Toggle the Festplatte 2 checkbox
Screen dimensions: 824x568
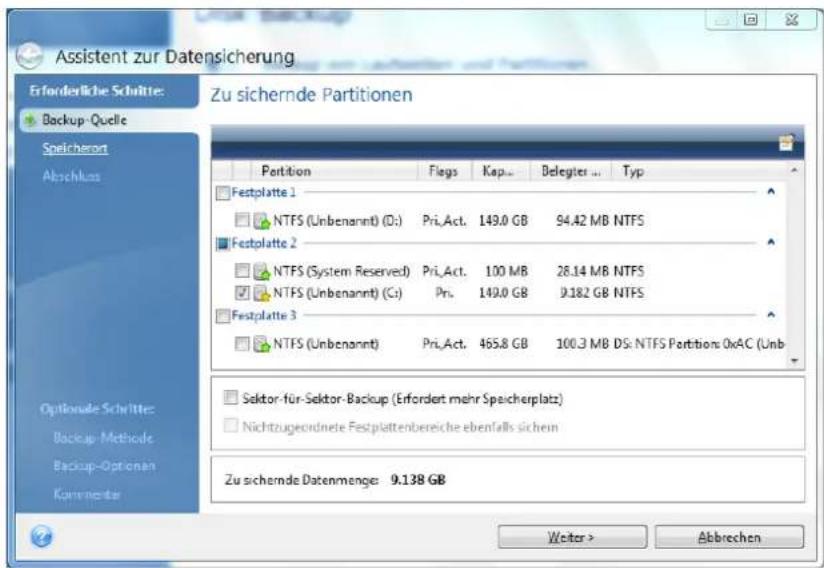tap(223, 244)
